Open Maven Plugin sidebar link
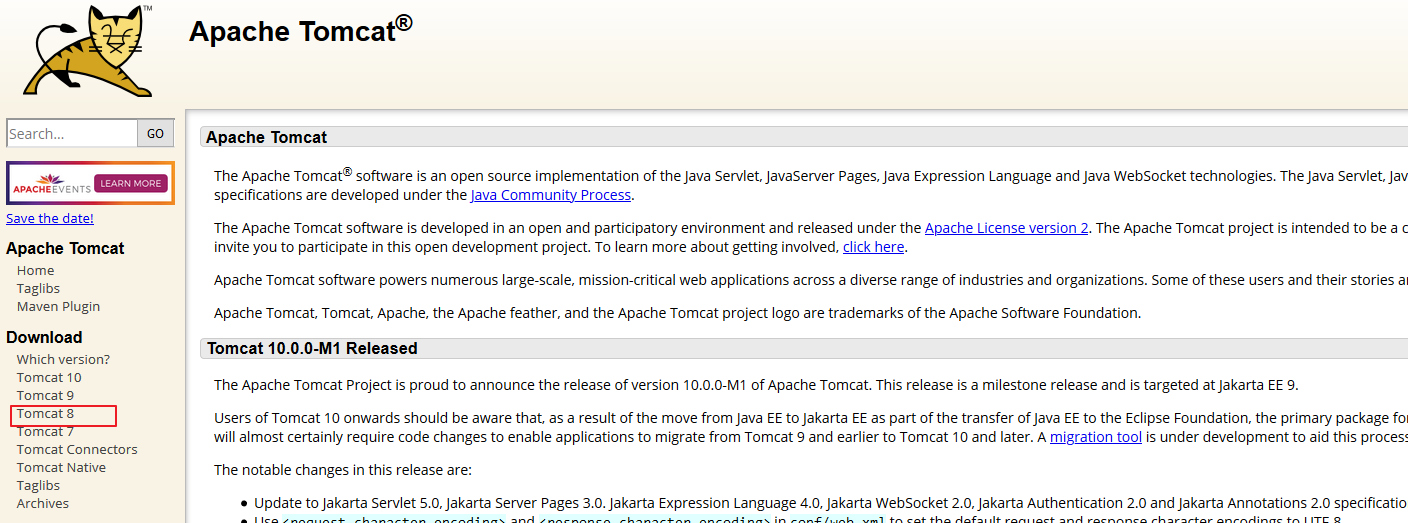This screenshot has width=1408, height=523. tap(58, 306)
